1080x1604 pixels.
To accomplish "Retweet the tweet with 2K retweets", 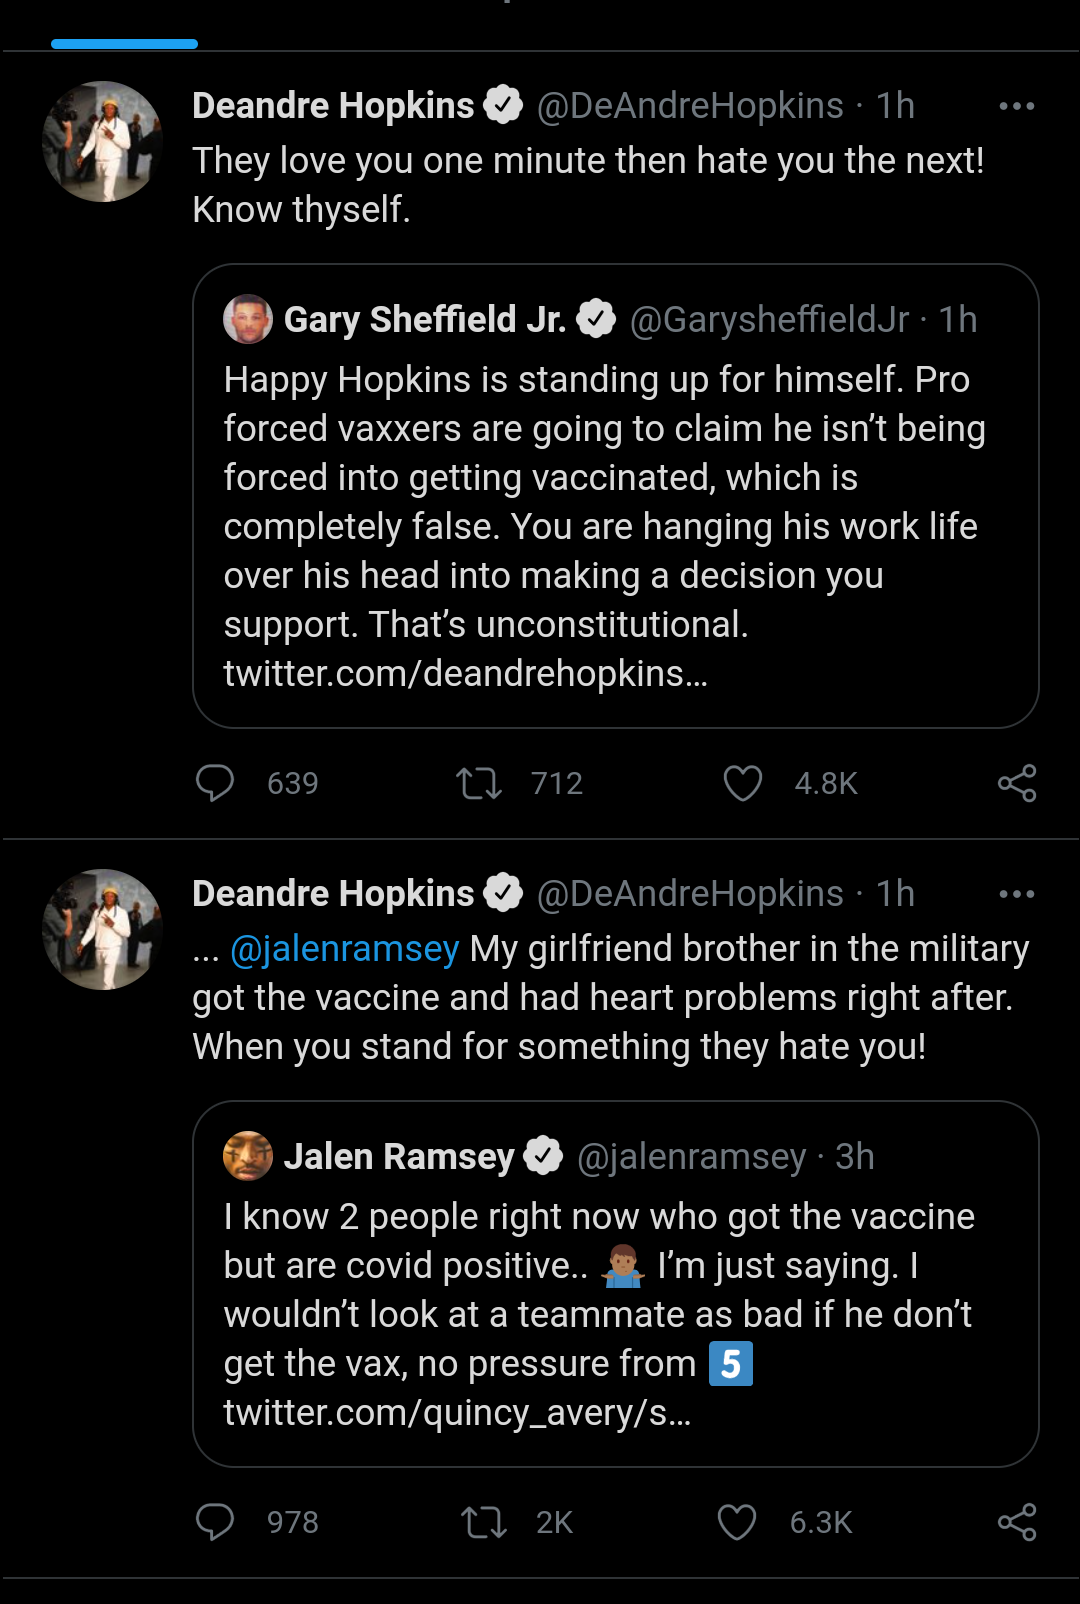I will (483, 1522).
